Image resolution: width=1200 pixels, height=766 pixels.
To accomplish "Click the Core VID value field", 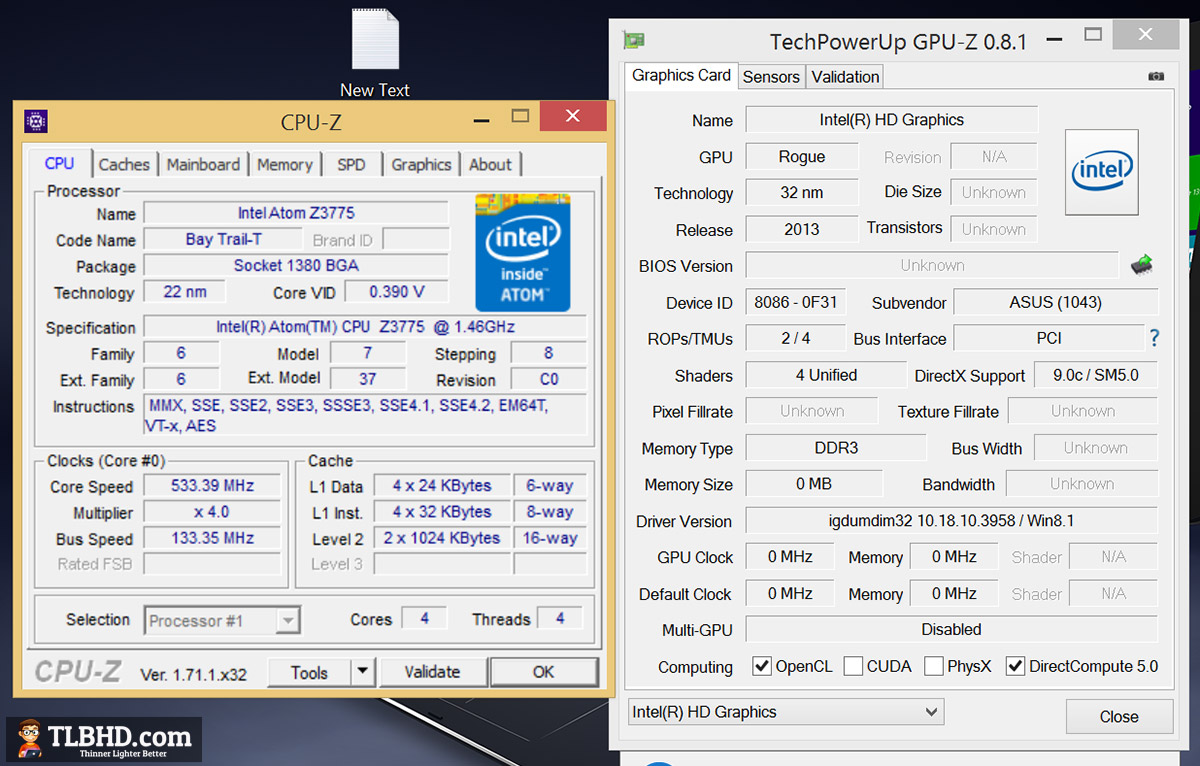I will click(x=397, y=292).
